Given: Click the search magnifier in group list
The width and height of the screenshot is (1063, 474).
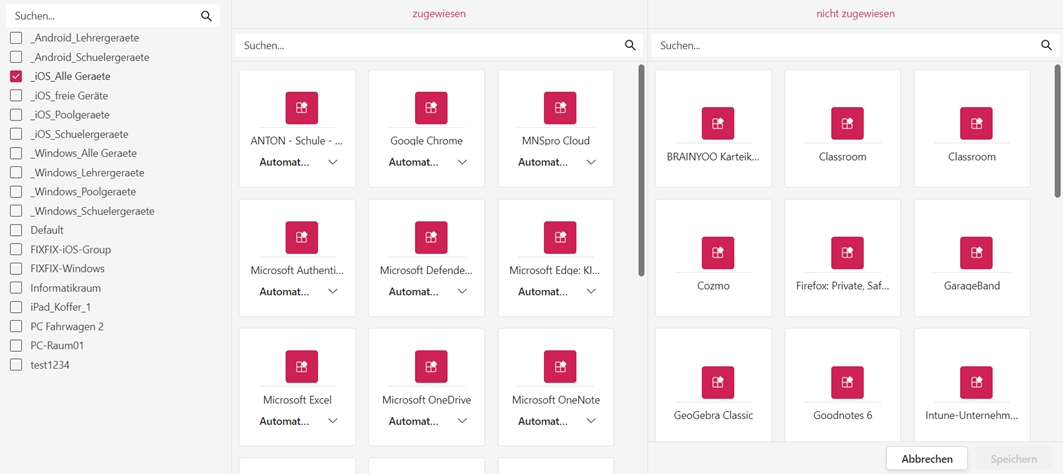Looking at the screenshot, I should pos(206,16).
